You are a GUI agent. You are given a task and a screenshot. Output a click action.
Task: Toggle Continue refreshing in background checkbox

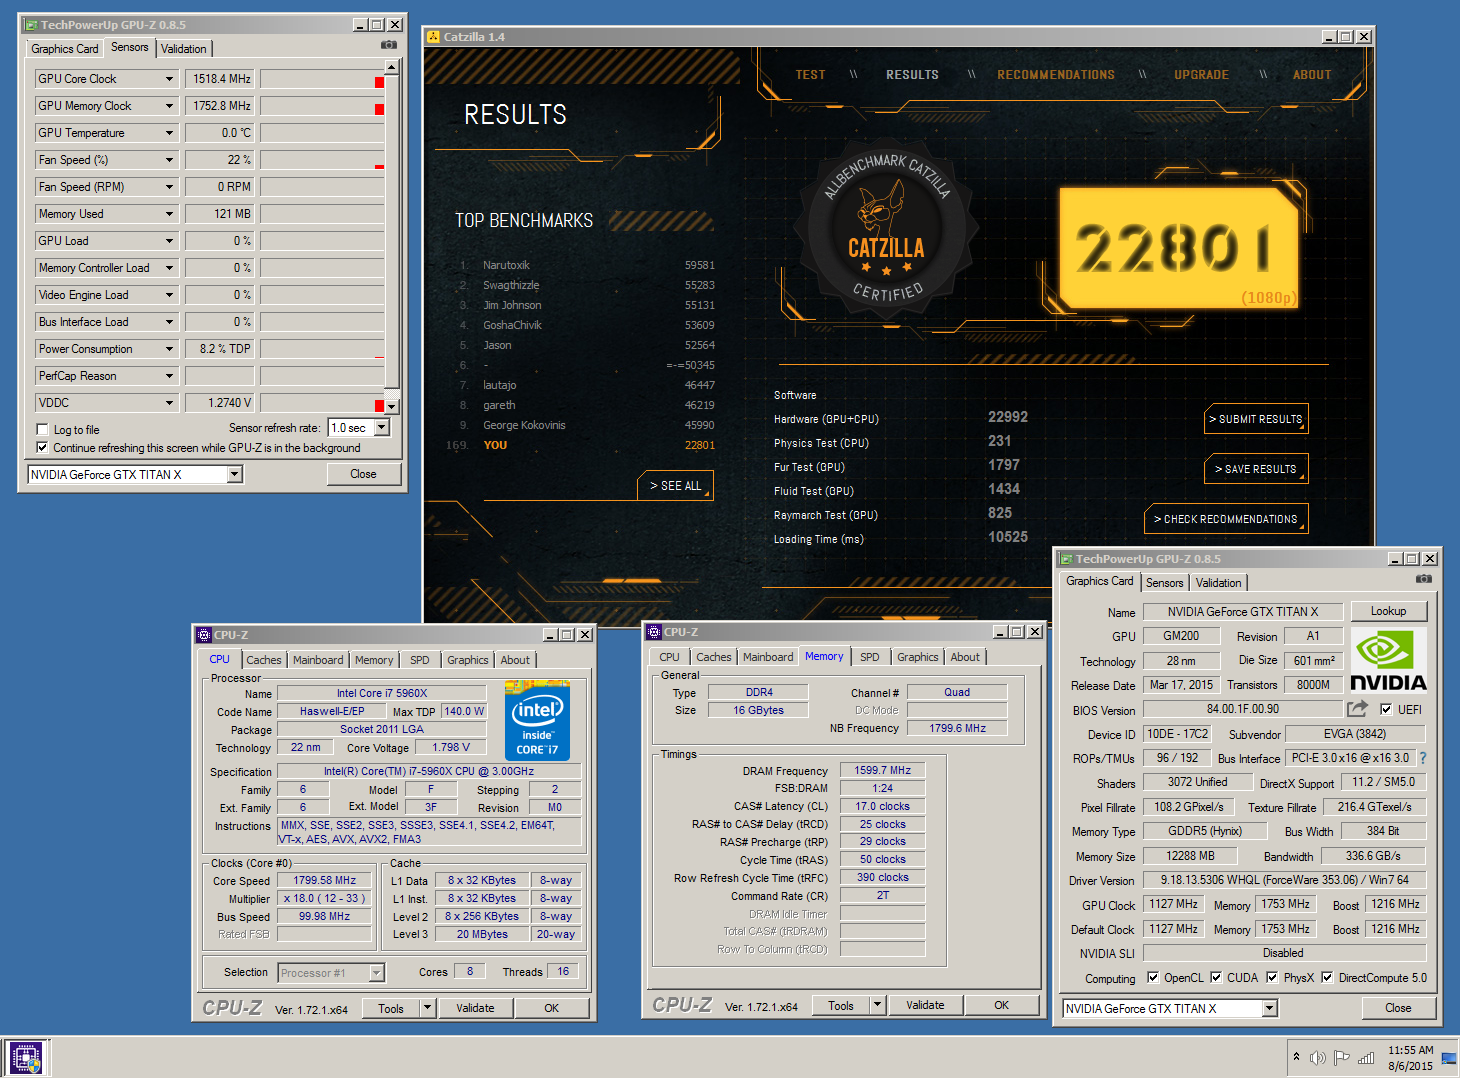point(42,448)
